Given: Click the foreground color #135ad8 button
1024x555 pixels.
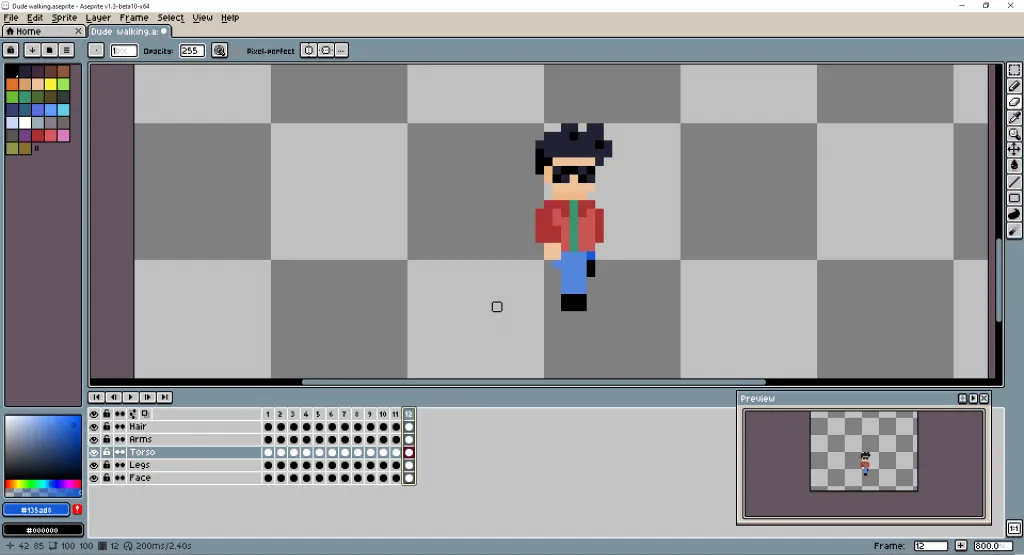Looking at the screenshot, I should (37, 509).
